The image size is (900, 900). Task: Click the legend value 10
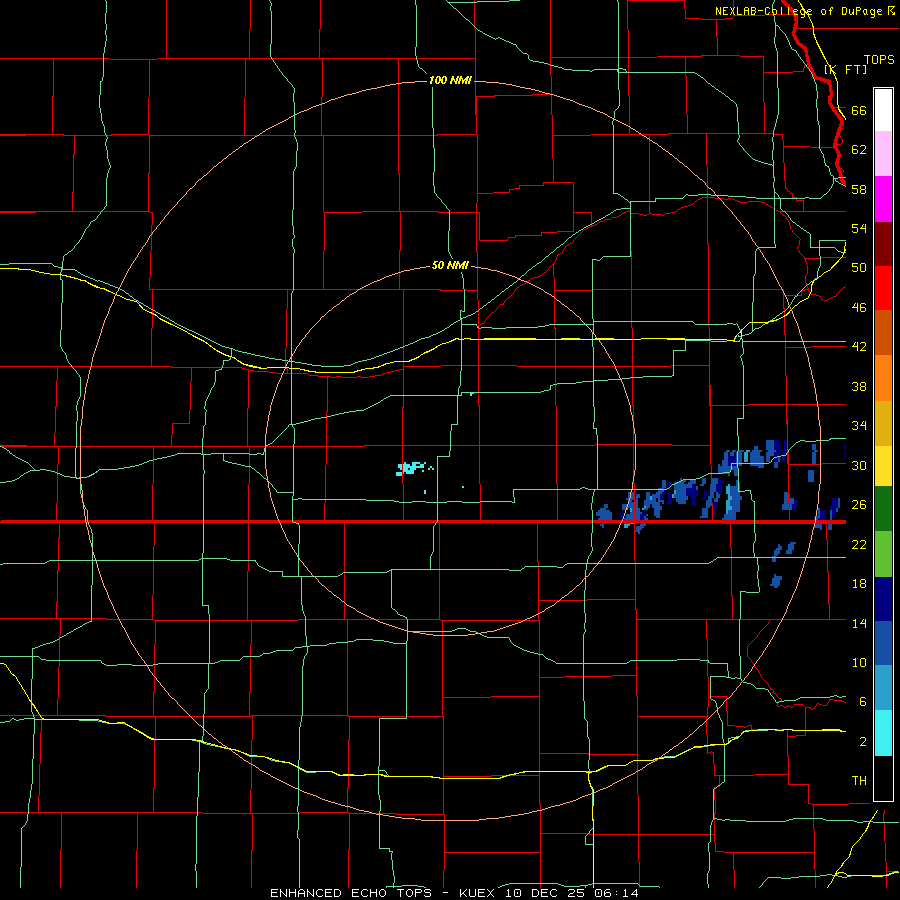click(859, 662)
